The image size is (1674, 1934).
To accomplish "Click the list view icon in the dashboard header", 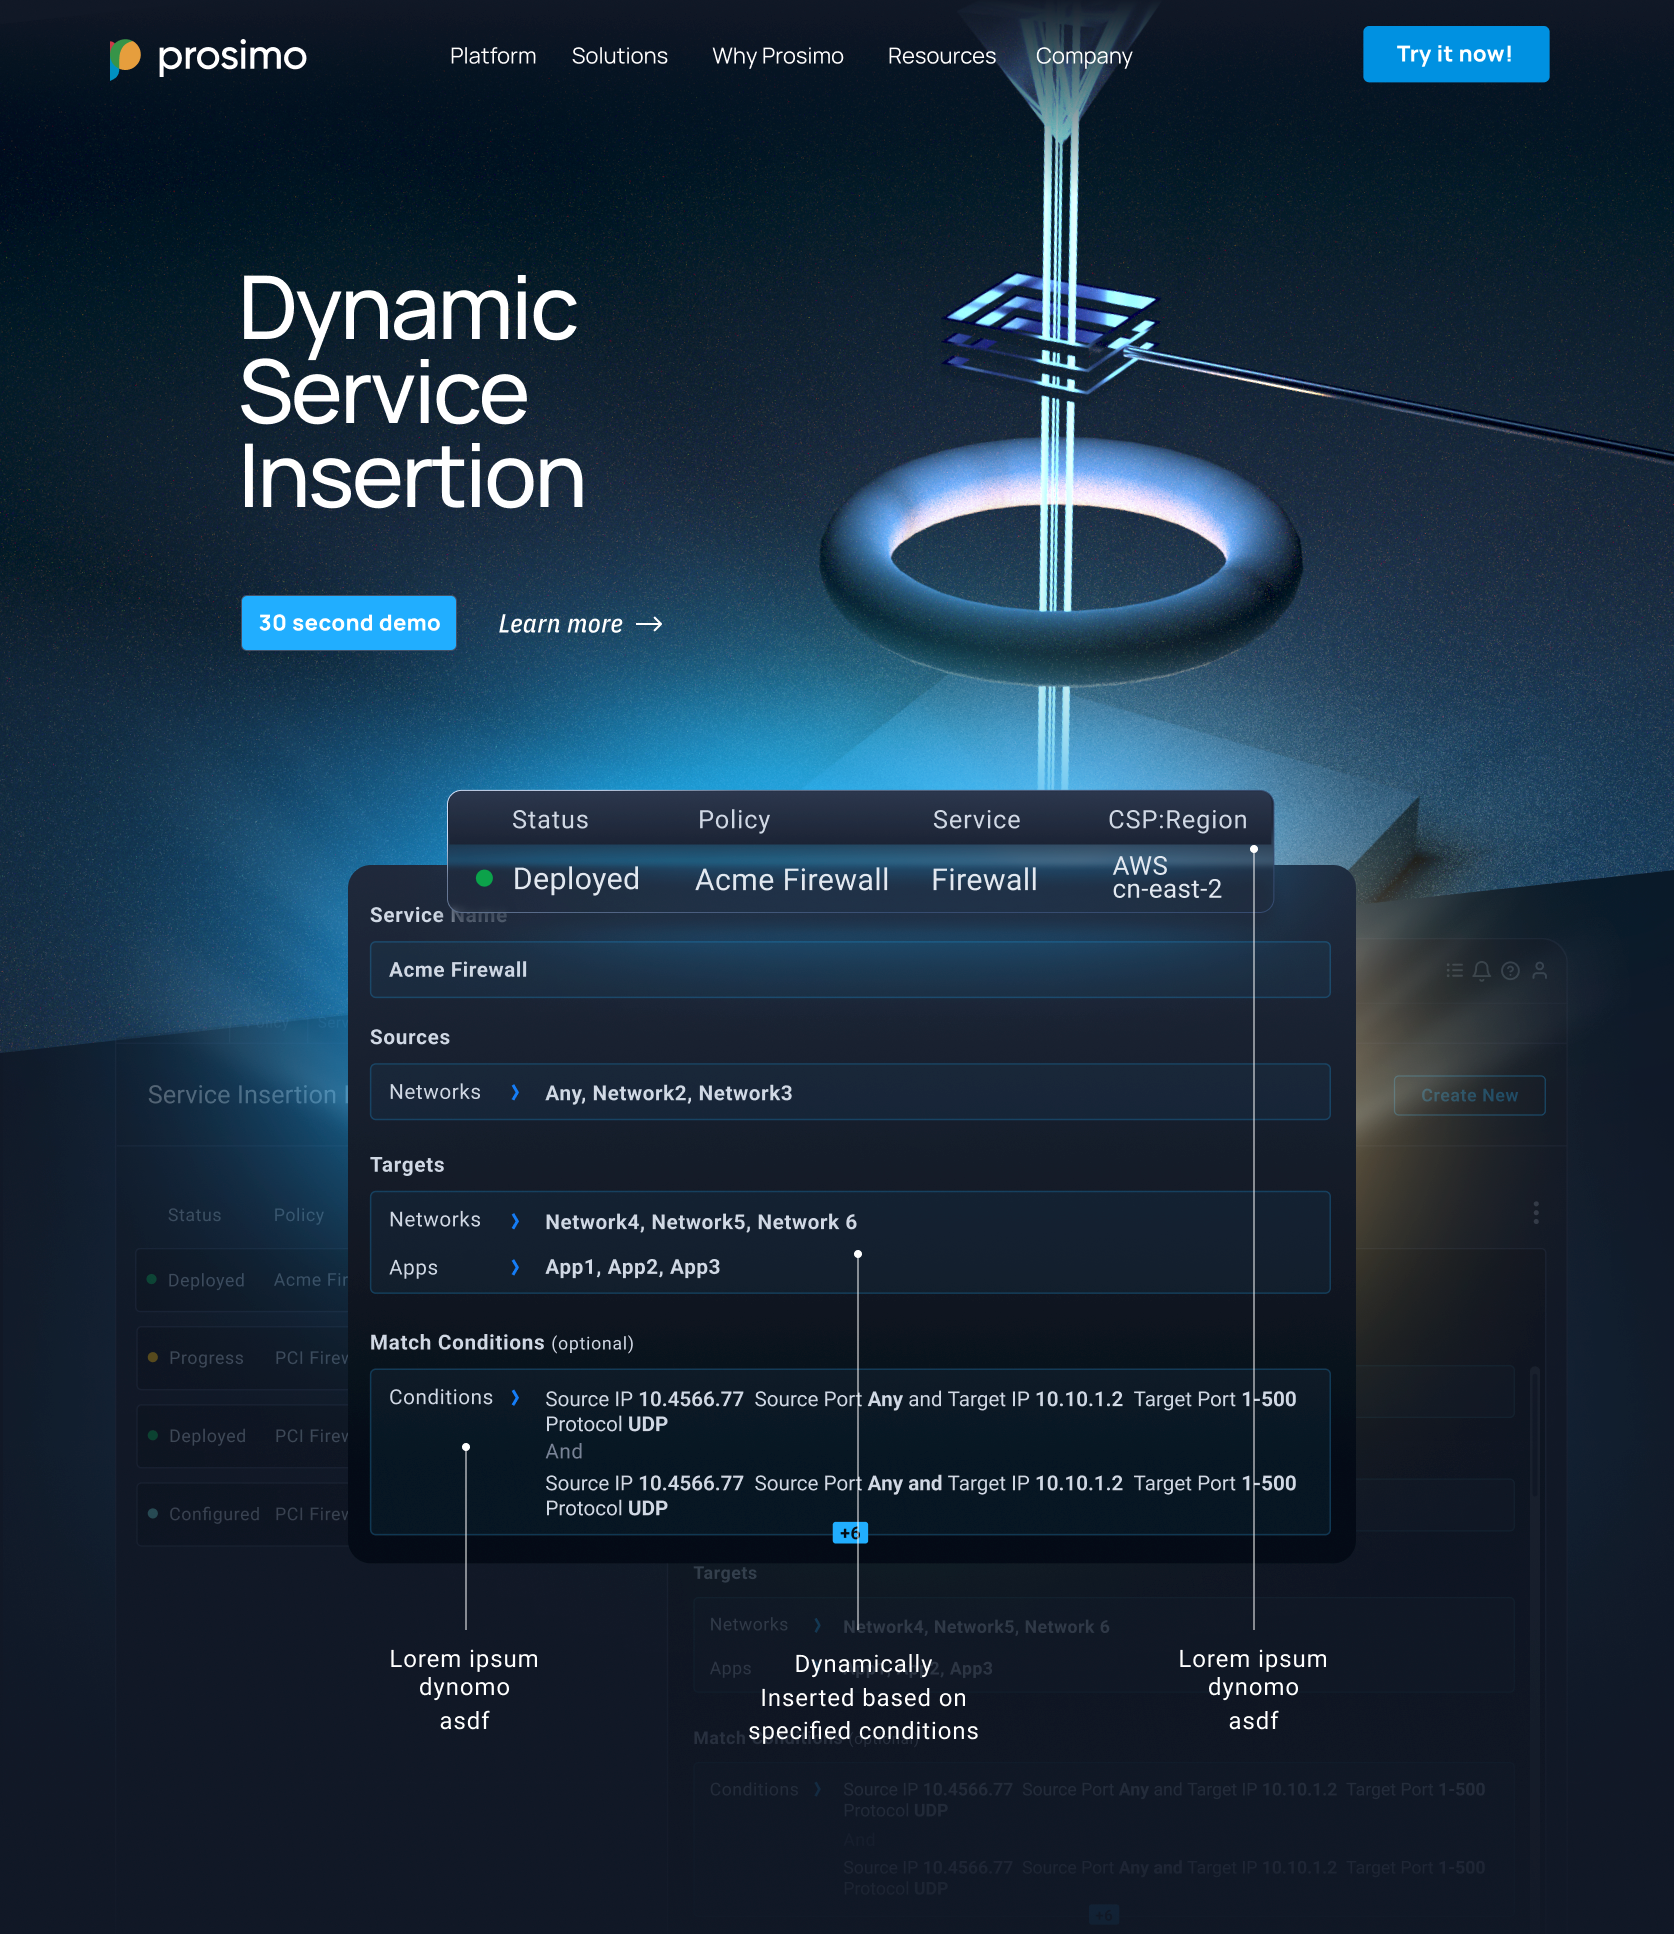I will tap(1455, 970).
